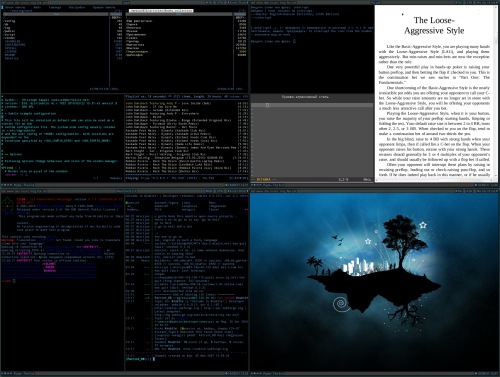Select the /public directory in left MC panel
The width and height of the screenshot is (500, 377).
[x=9, y=31]
